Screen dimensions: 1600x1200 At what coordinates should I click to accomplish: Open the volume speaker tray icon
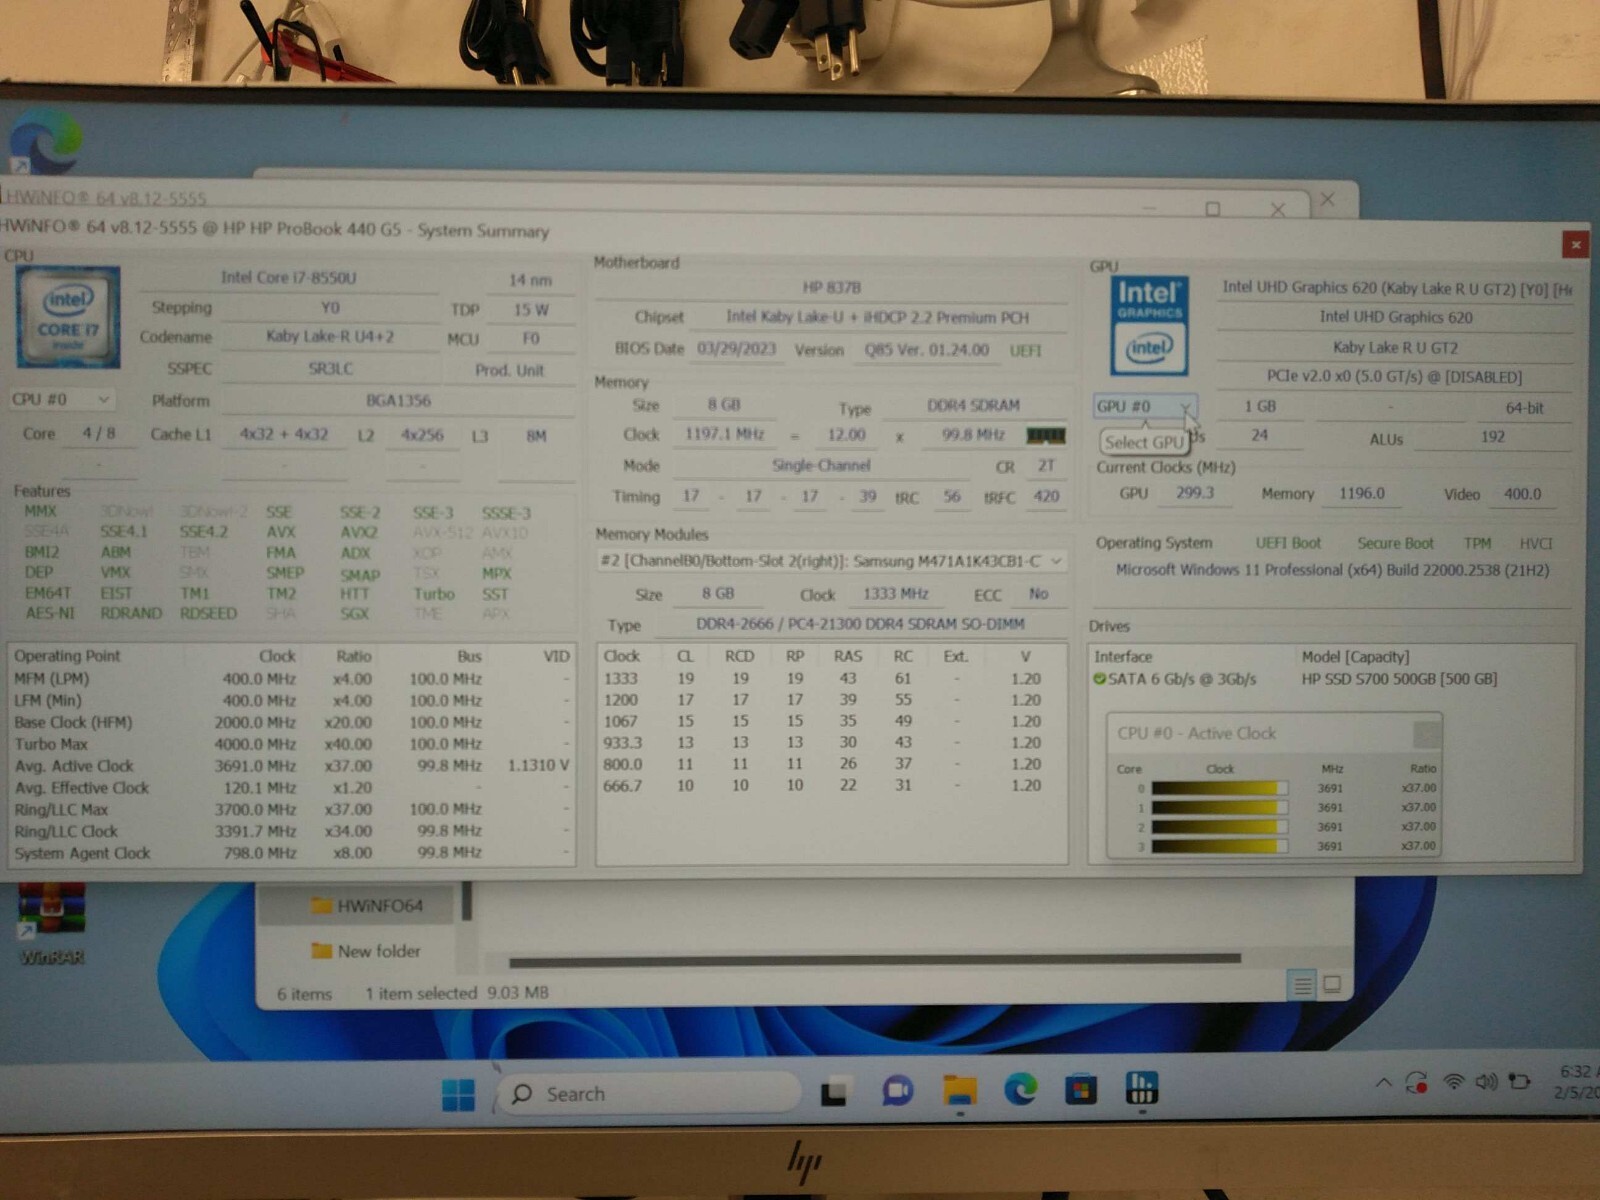point(1486,1082)
